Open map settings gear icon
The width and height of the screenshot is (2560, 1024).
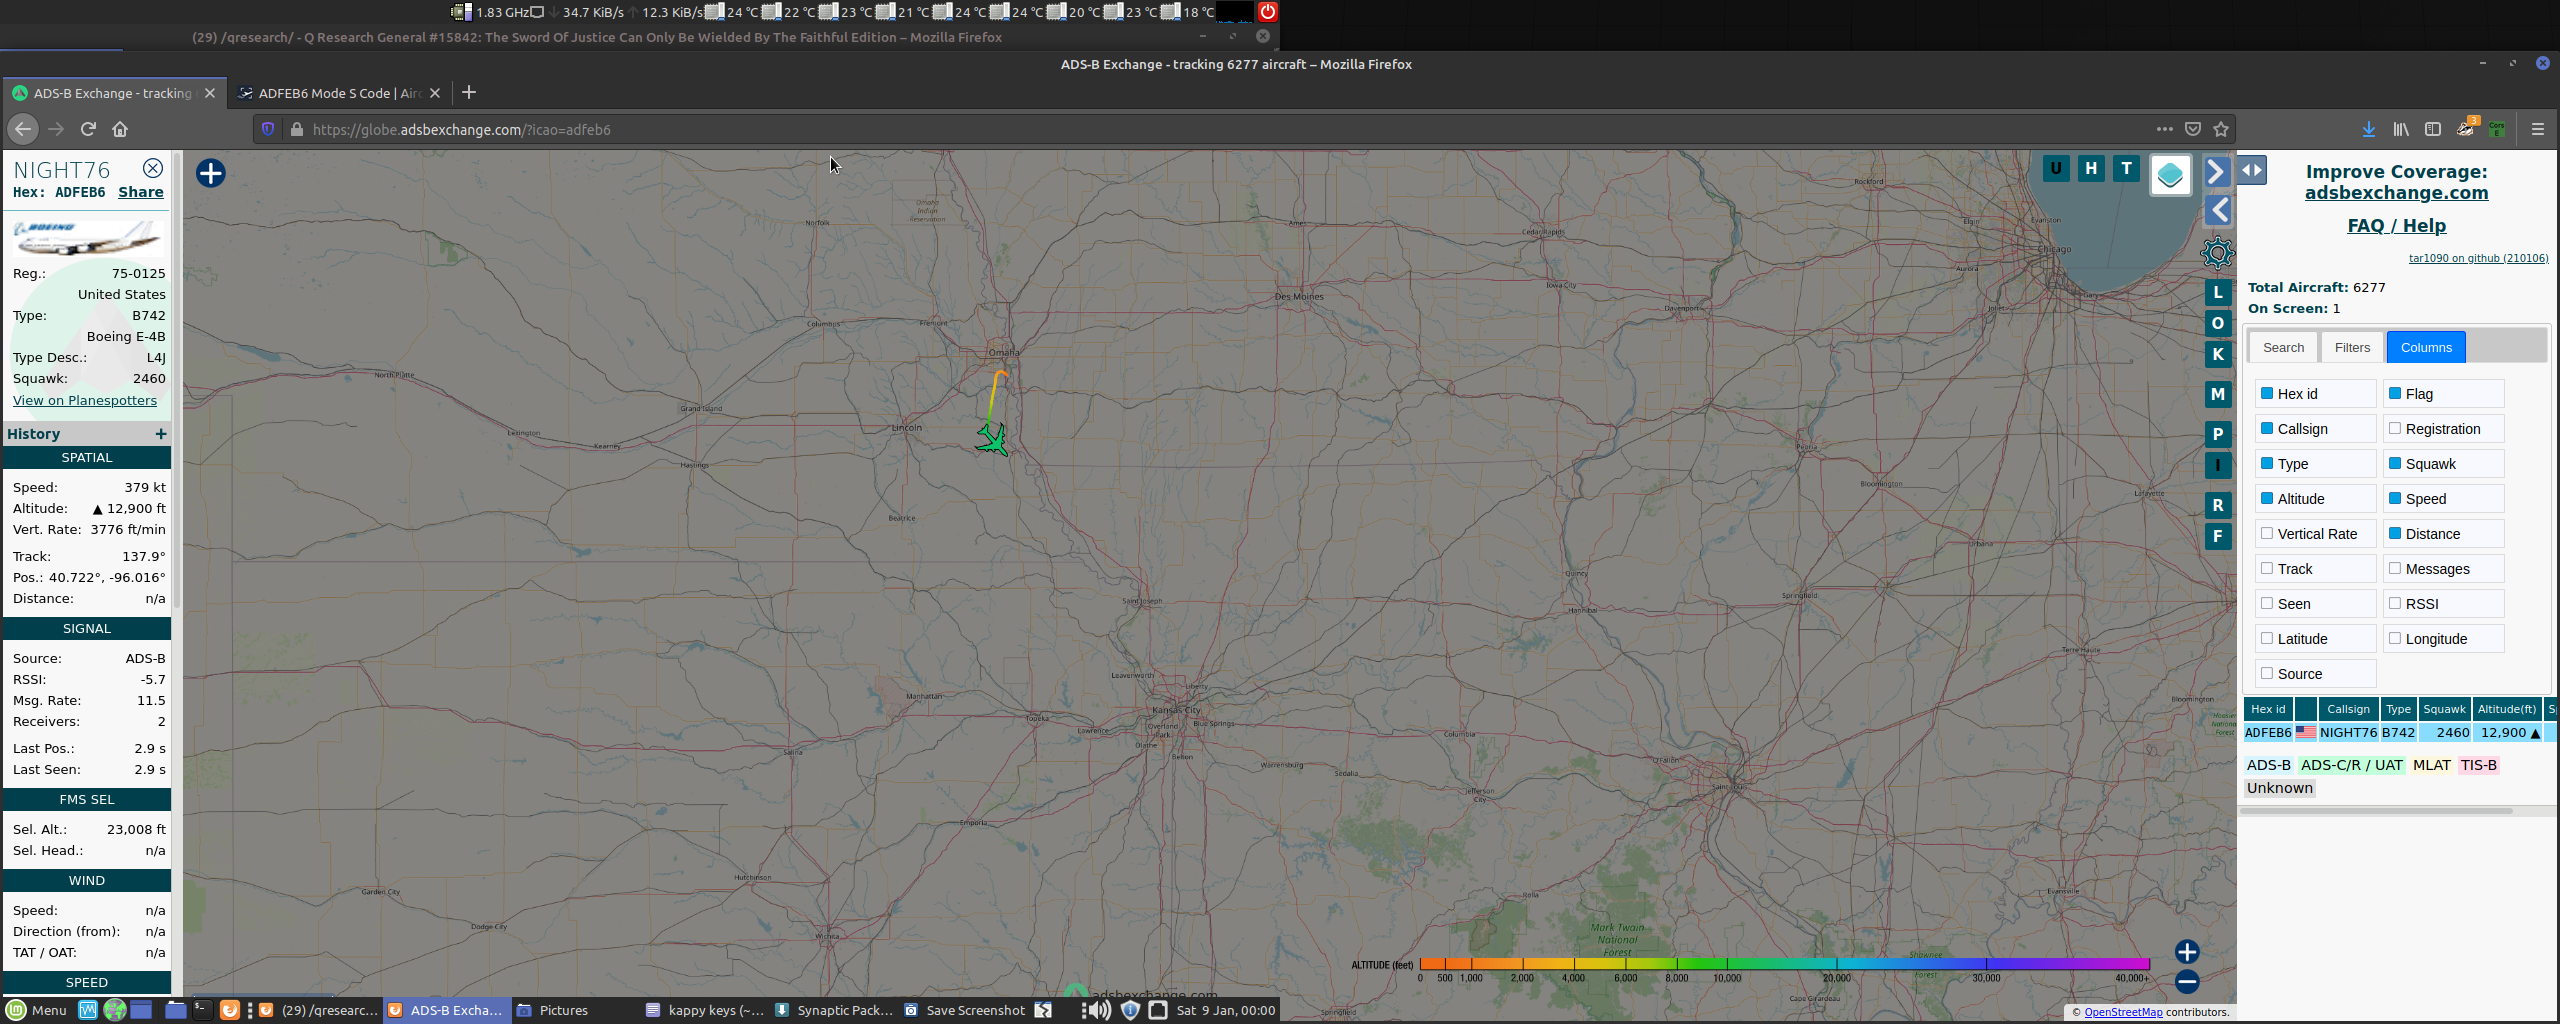coord(2217,253)
